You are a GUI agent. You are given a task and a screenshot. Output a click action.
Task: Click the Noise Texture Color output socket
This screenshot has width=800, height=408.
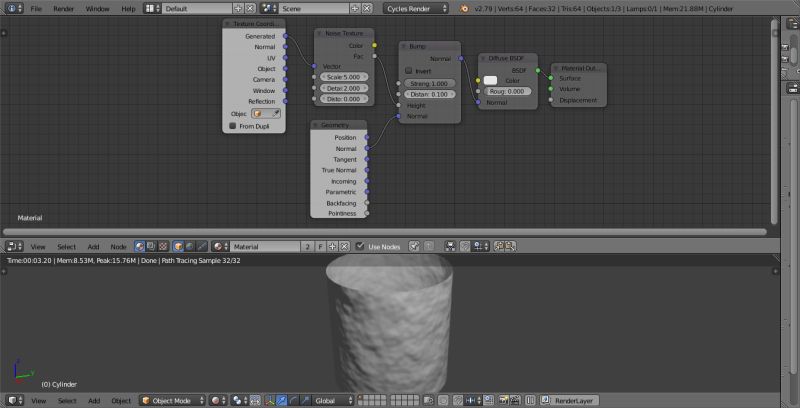374,45
